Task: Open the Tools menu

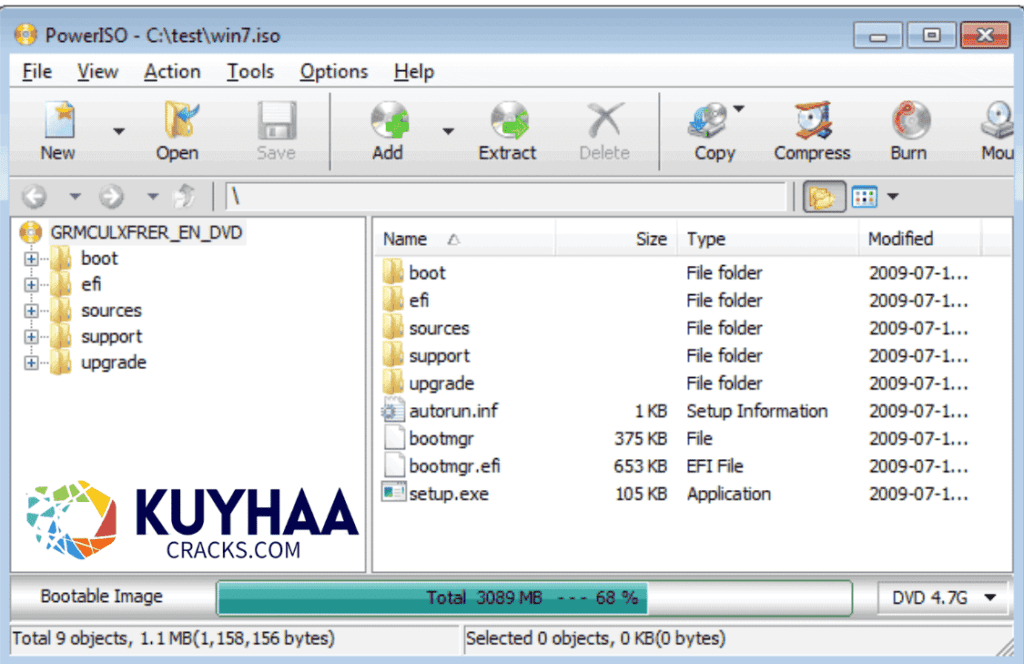Action: [250, 71]
